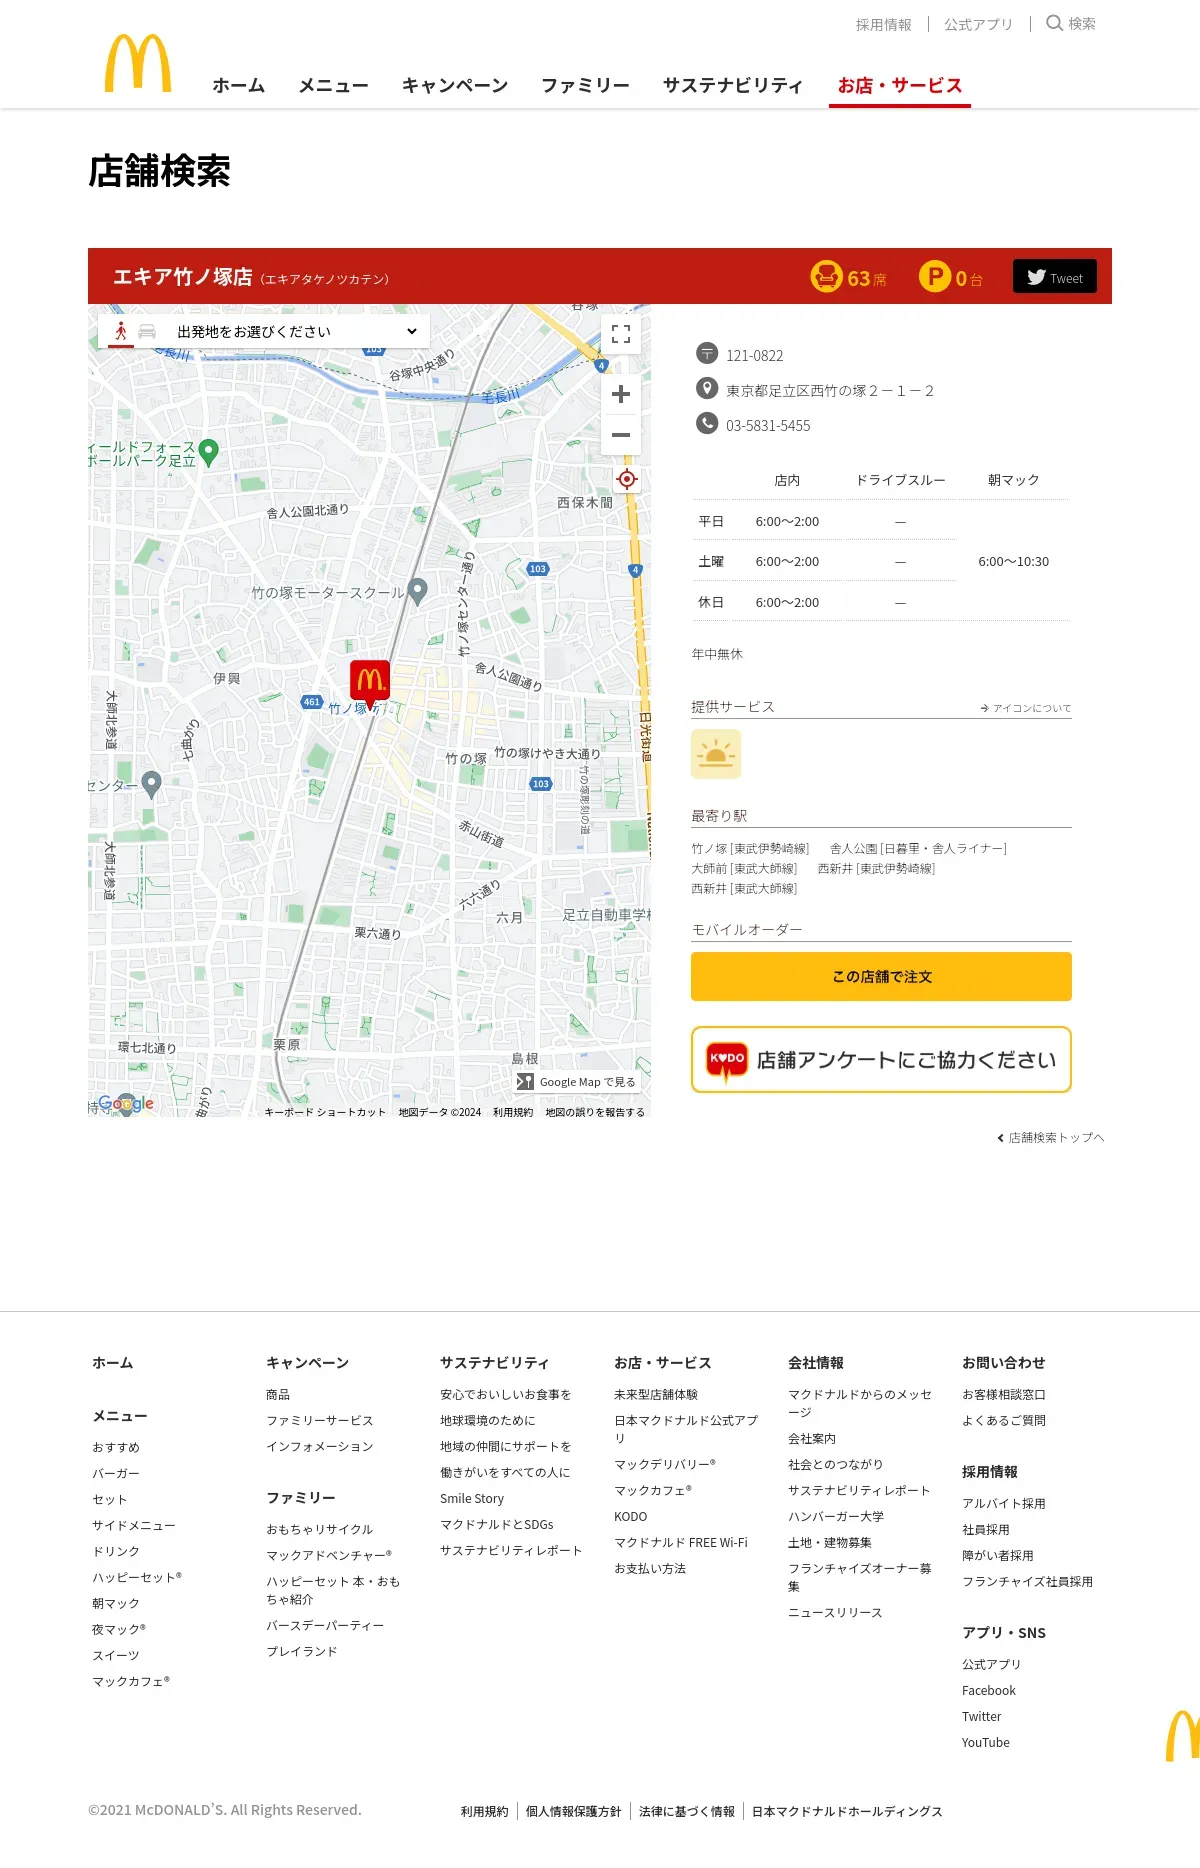Open キーボード ショートカット on map
Viewport: 1200px width, 1868px height.
pyautogui.click(x=325, y=1112)
